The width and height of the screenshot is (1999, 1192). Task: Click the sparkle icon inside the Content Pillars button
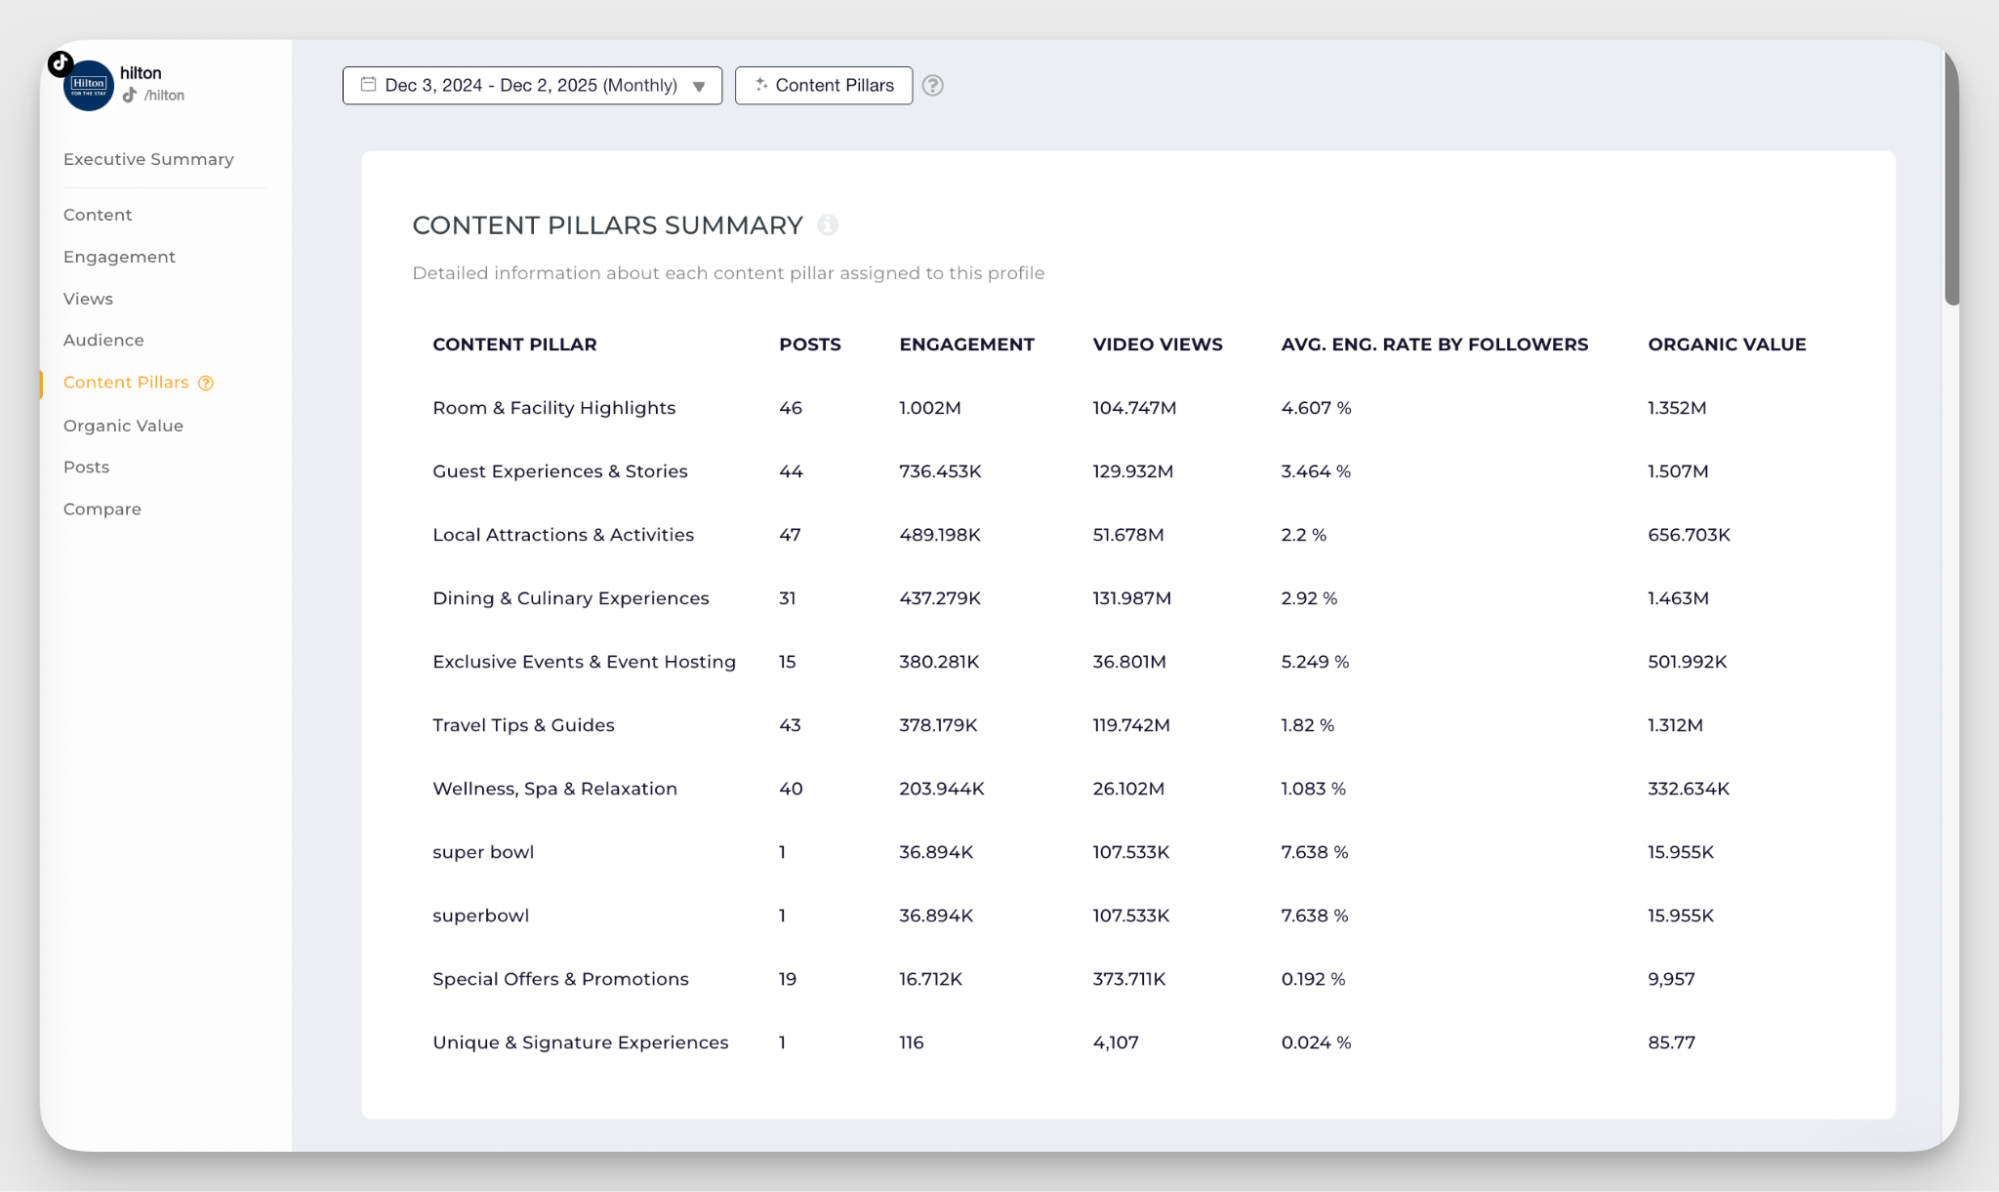(761, 85)
